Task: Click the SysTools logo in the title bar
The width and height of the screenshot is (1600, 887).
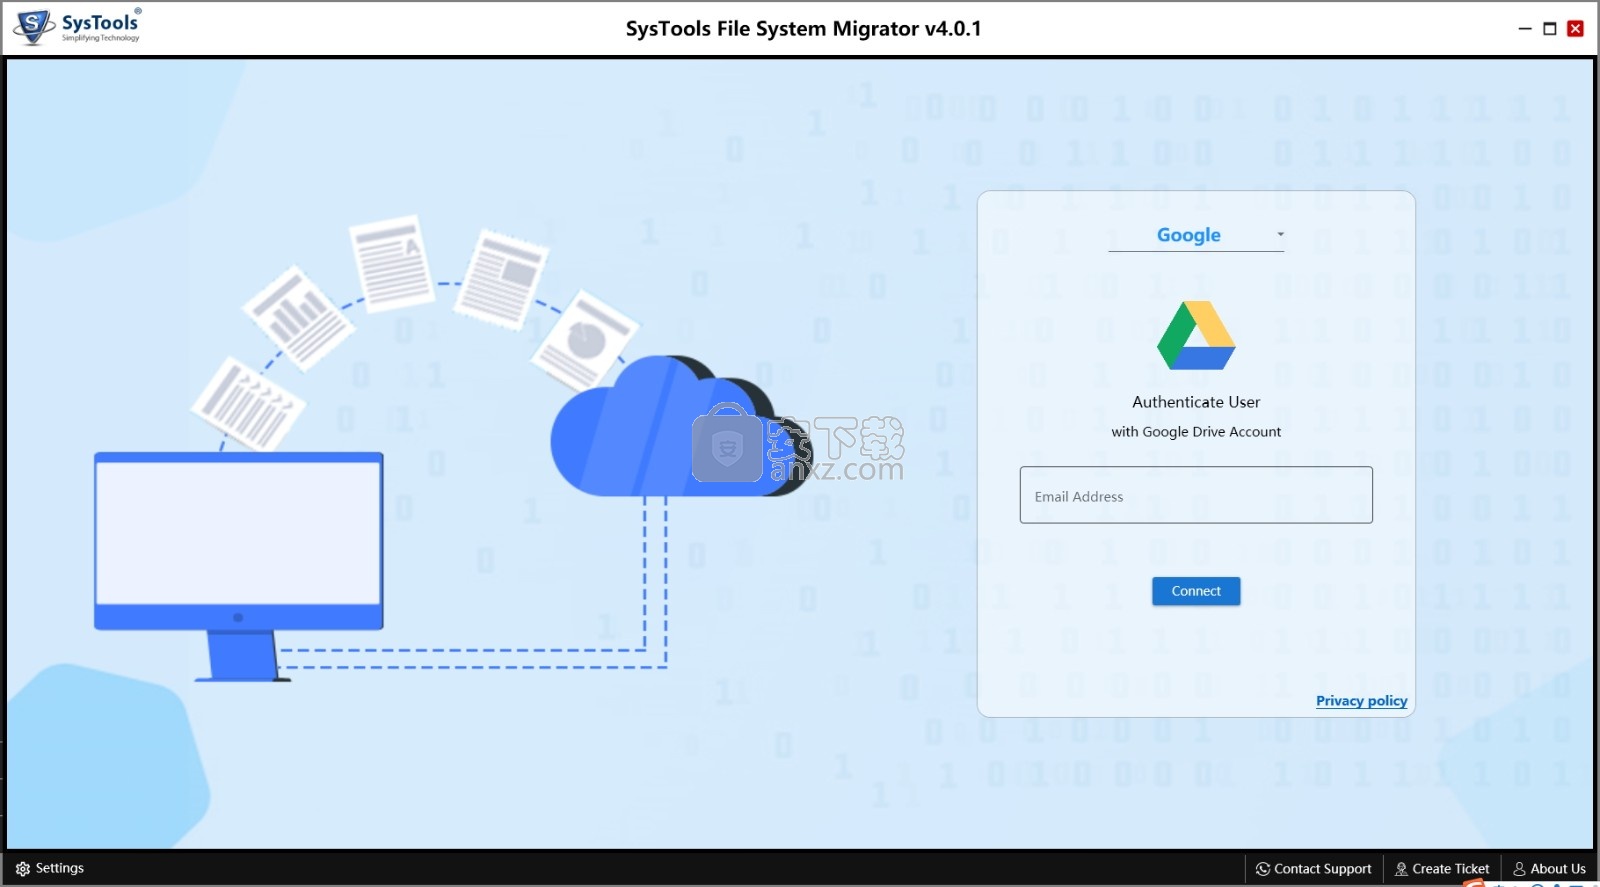Action: point(78,27)
